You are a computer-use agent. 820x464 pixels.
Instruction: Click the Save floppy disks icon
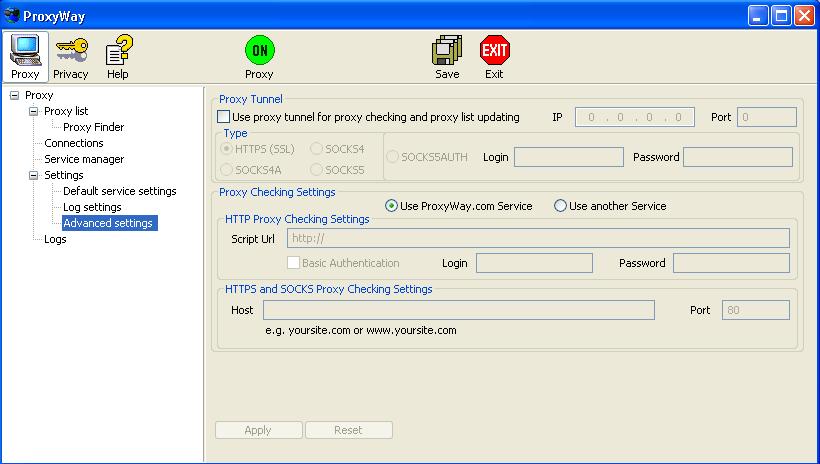point(447,56)
